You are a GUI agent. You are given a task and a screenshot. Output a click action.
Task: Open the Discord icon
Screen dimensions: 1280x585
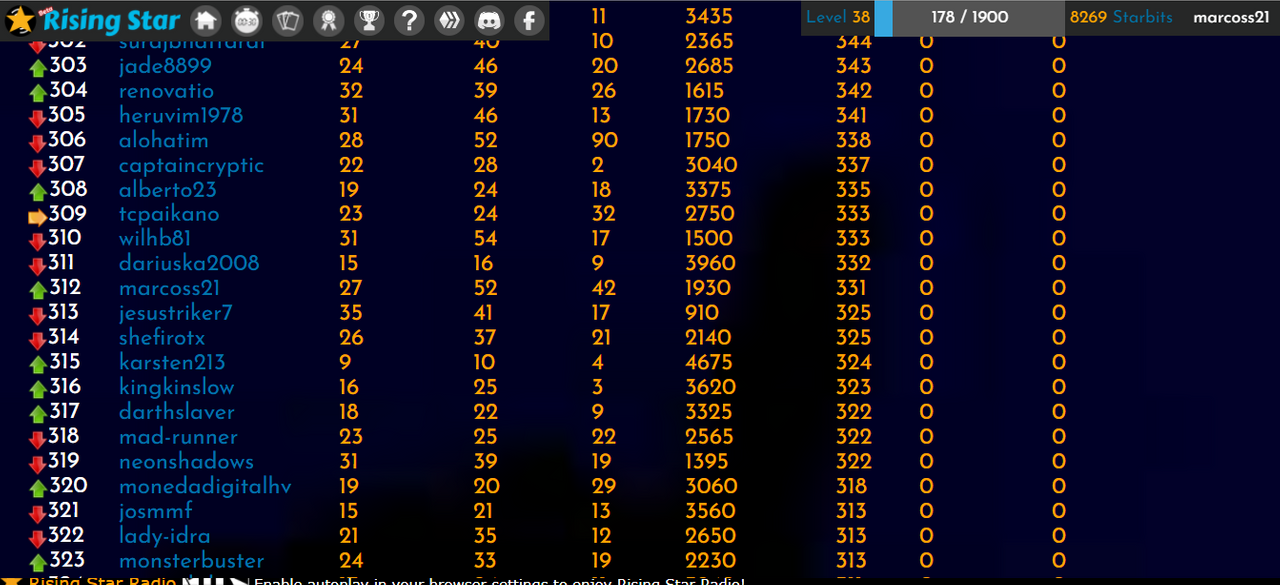coord(489,19)
